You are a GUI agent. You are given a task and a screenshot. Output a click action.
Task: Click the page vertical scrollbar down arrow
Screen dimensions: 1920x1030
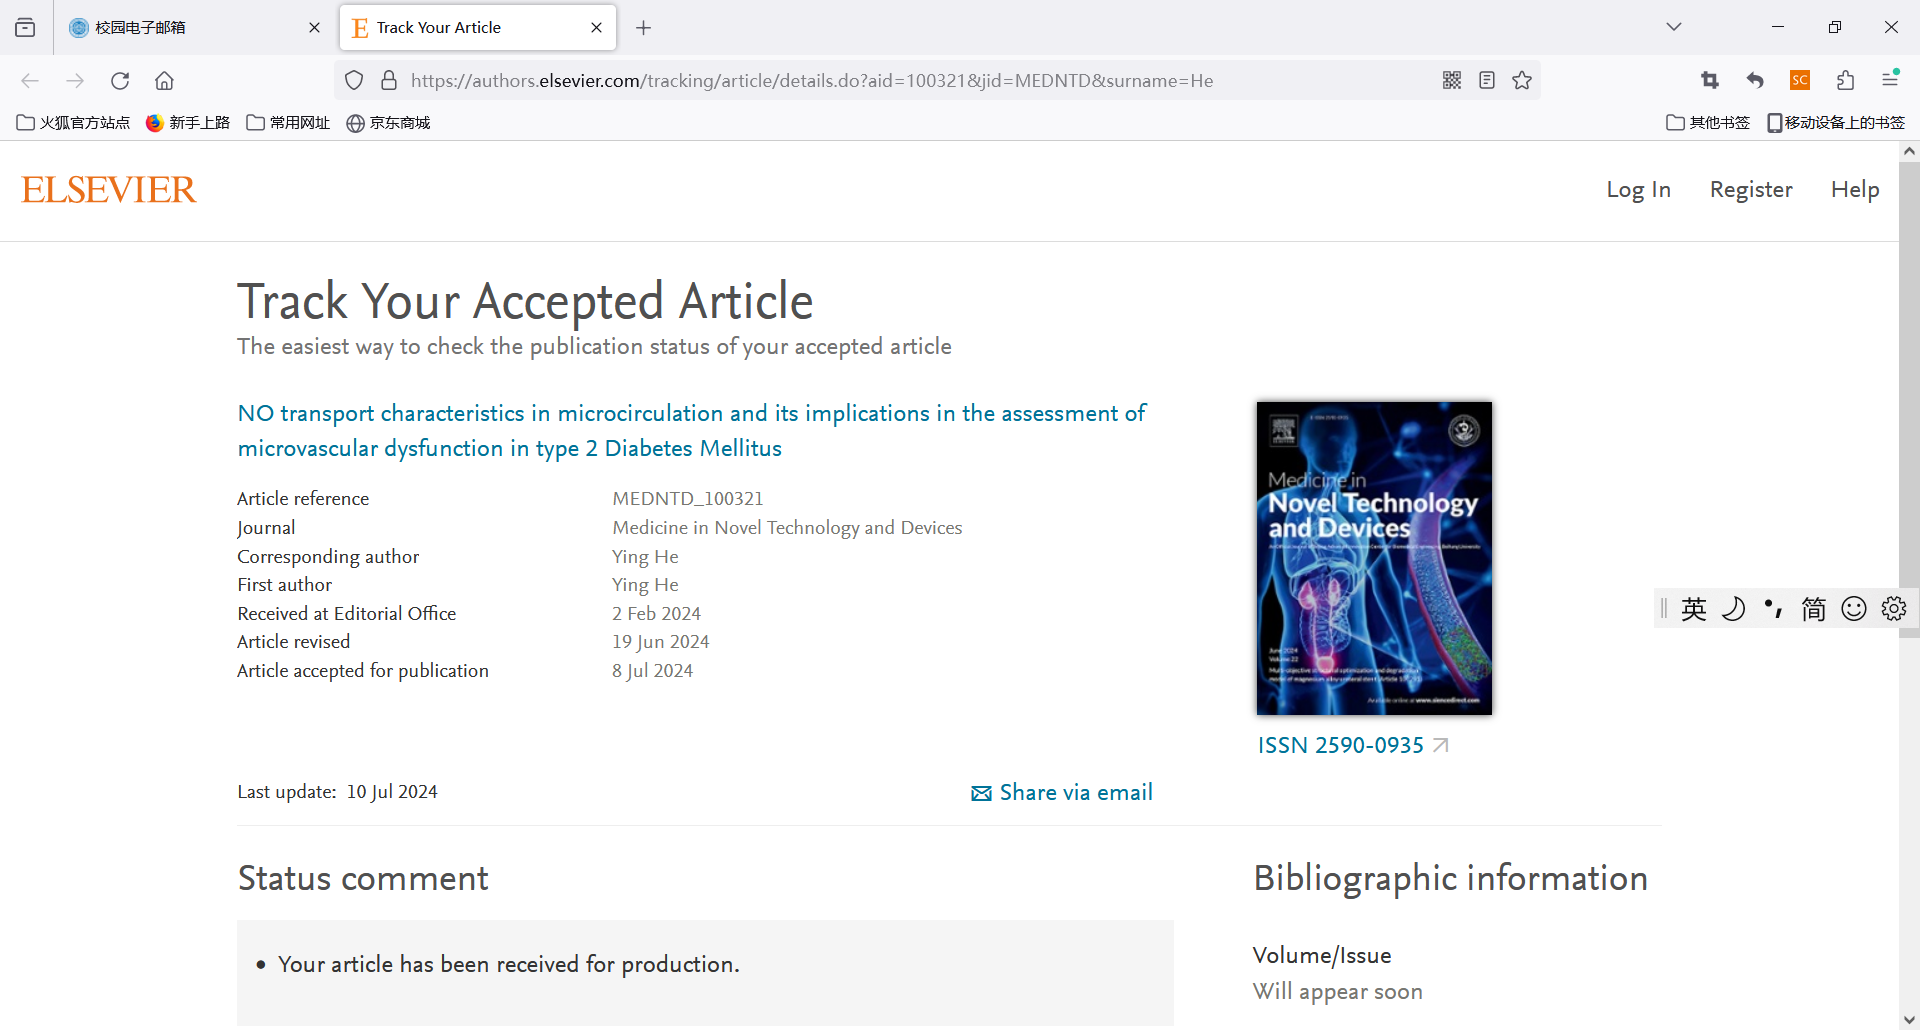1909,1019
